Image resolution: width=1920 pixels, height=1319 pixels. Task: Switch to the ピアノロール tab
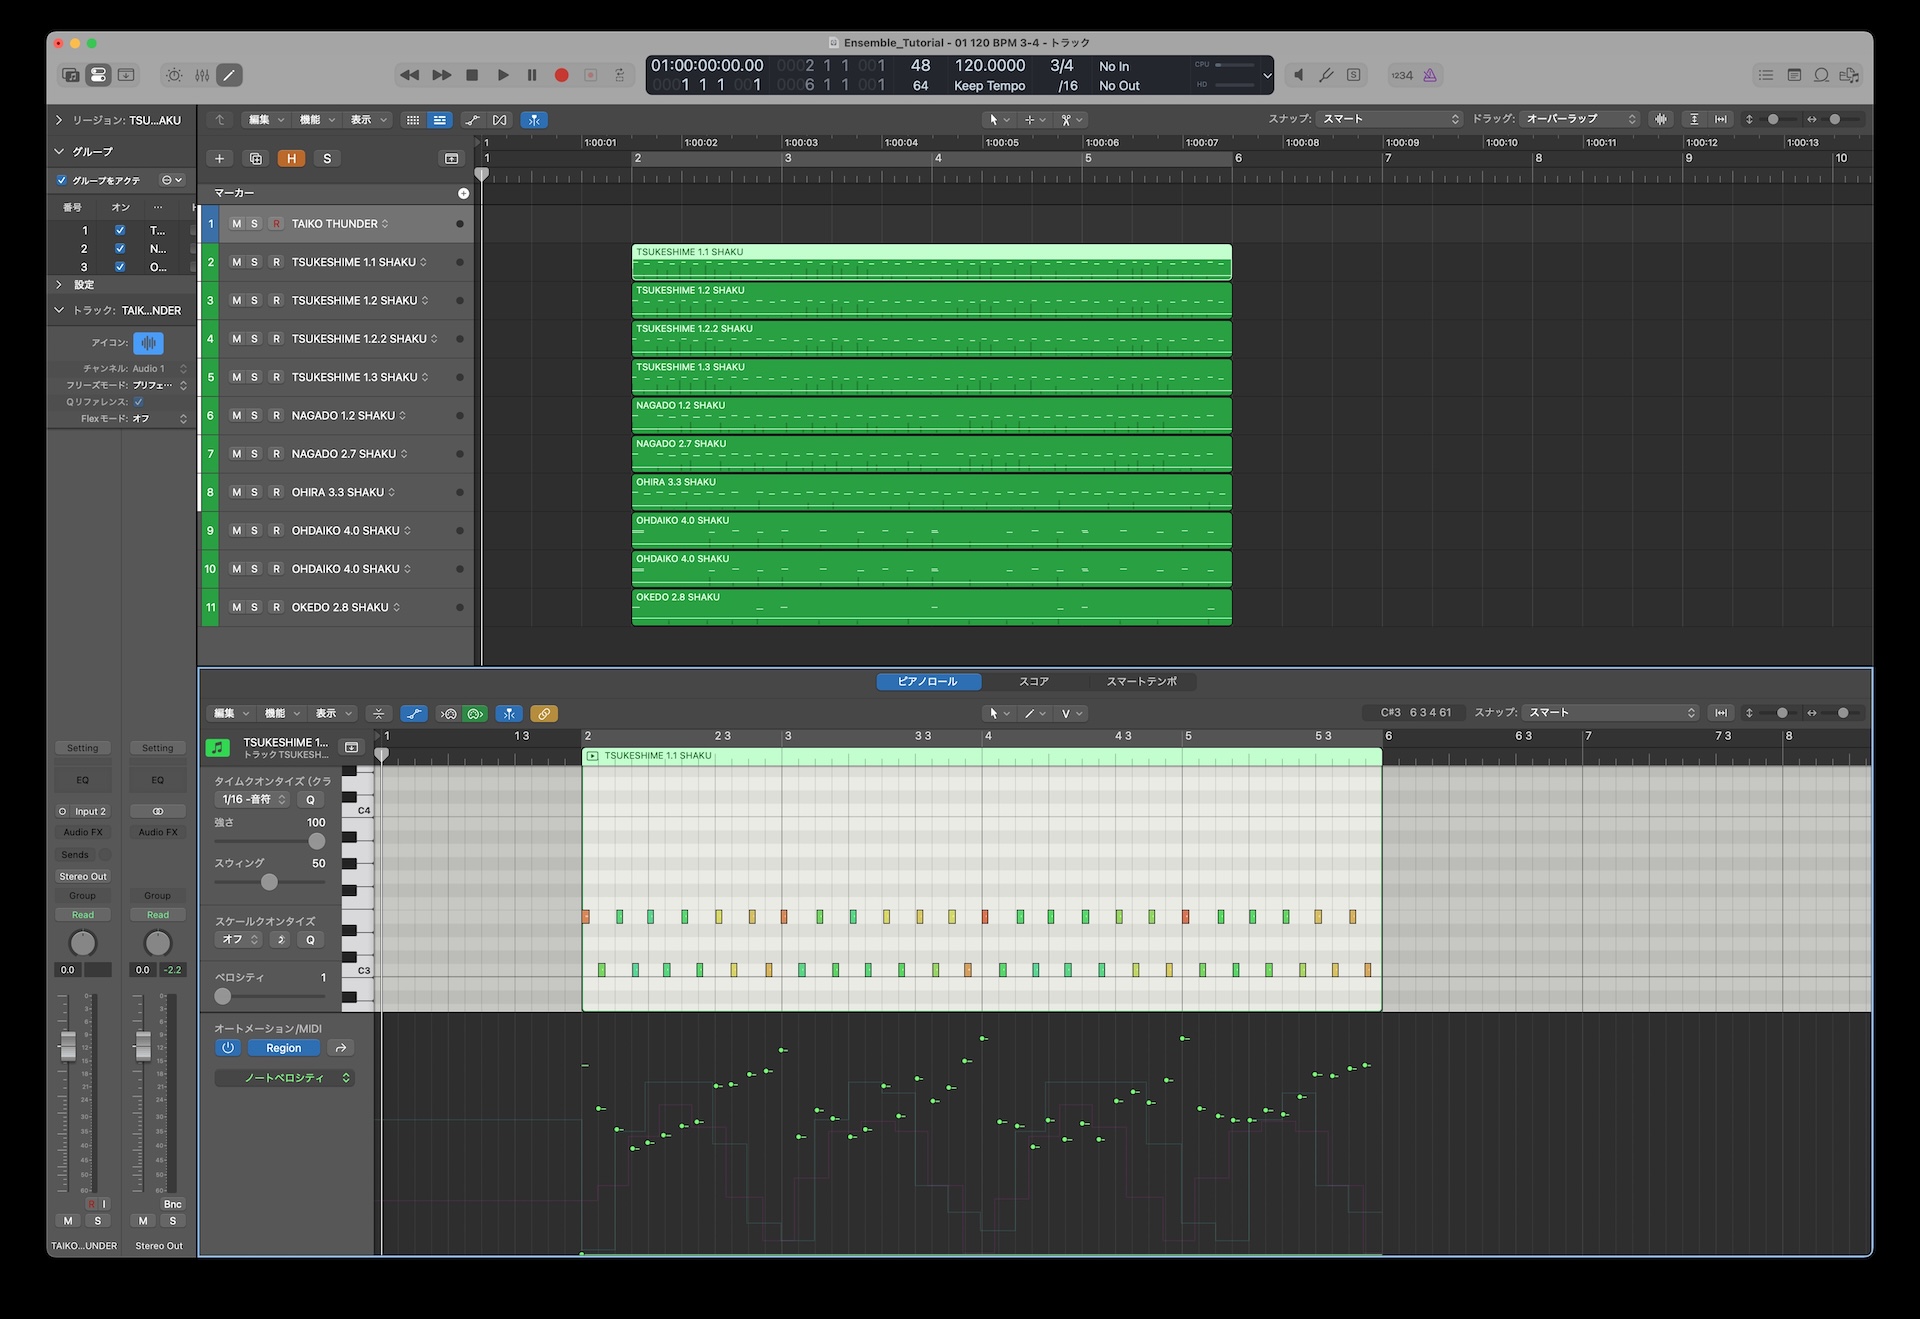[928, 682]
